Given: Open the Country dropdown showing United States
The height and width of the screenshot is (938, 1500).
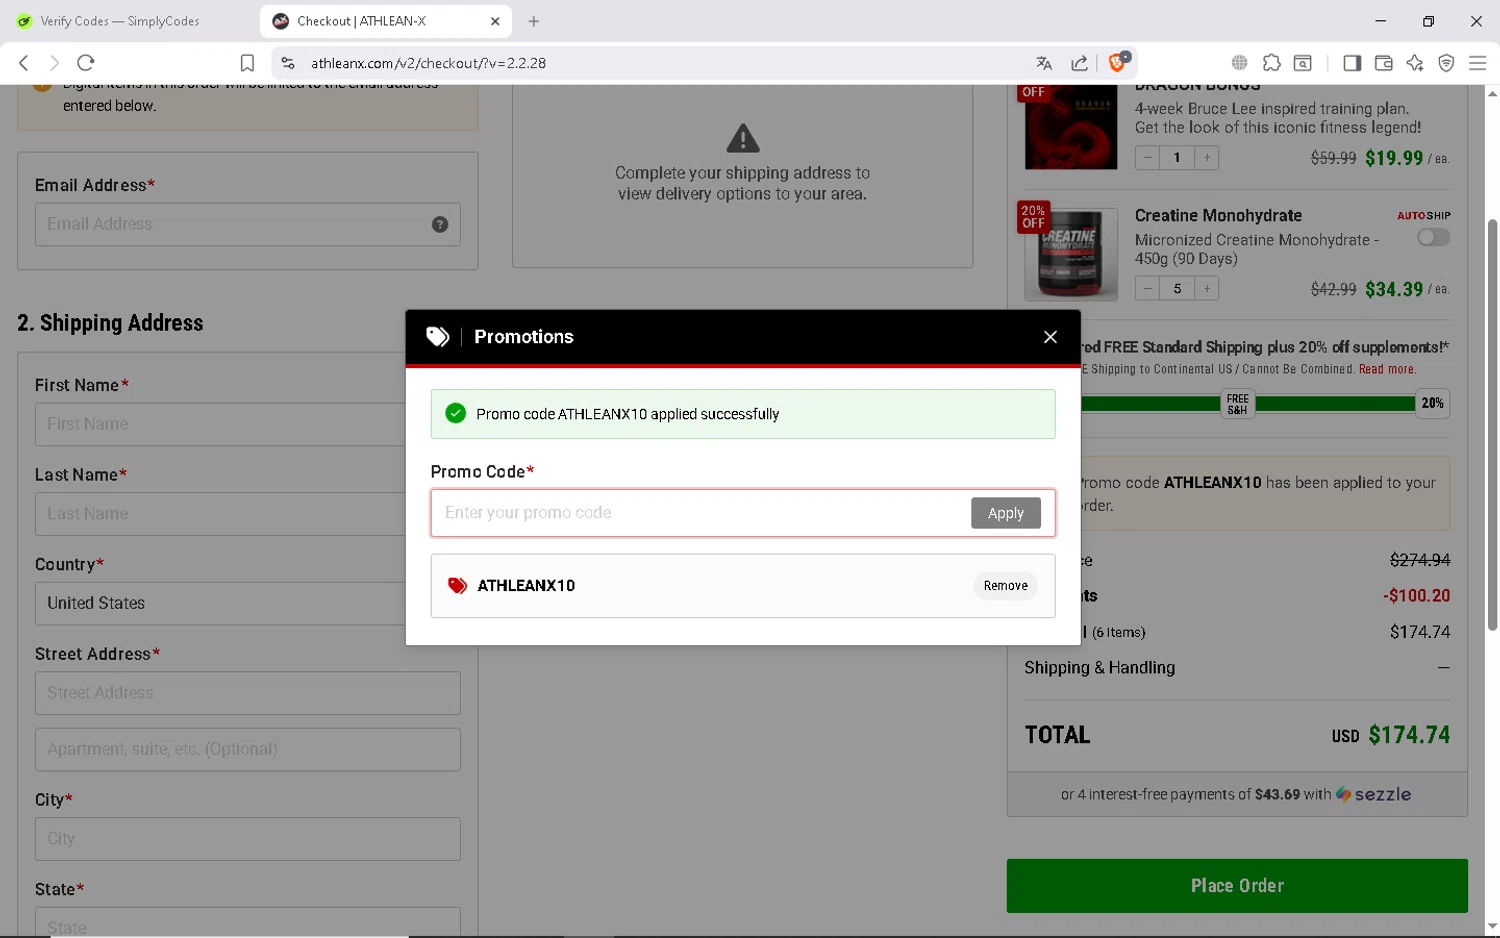Looking at the screenshot, I should pos(220,604).
